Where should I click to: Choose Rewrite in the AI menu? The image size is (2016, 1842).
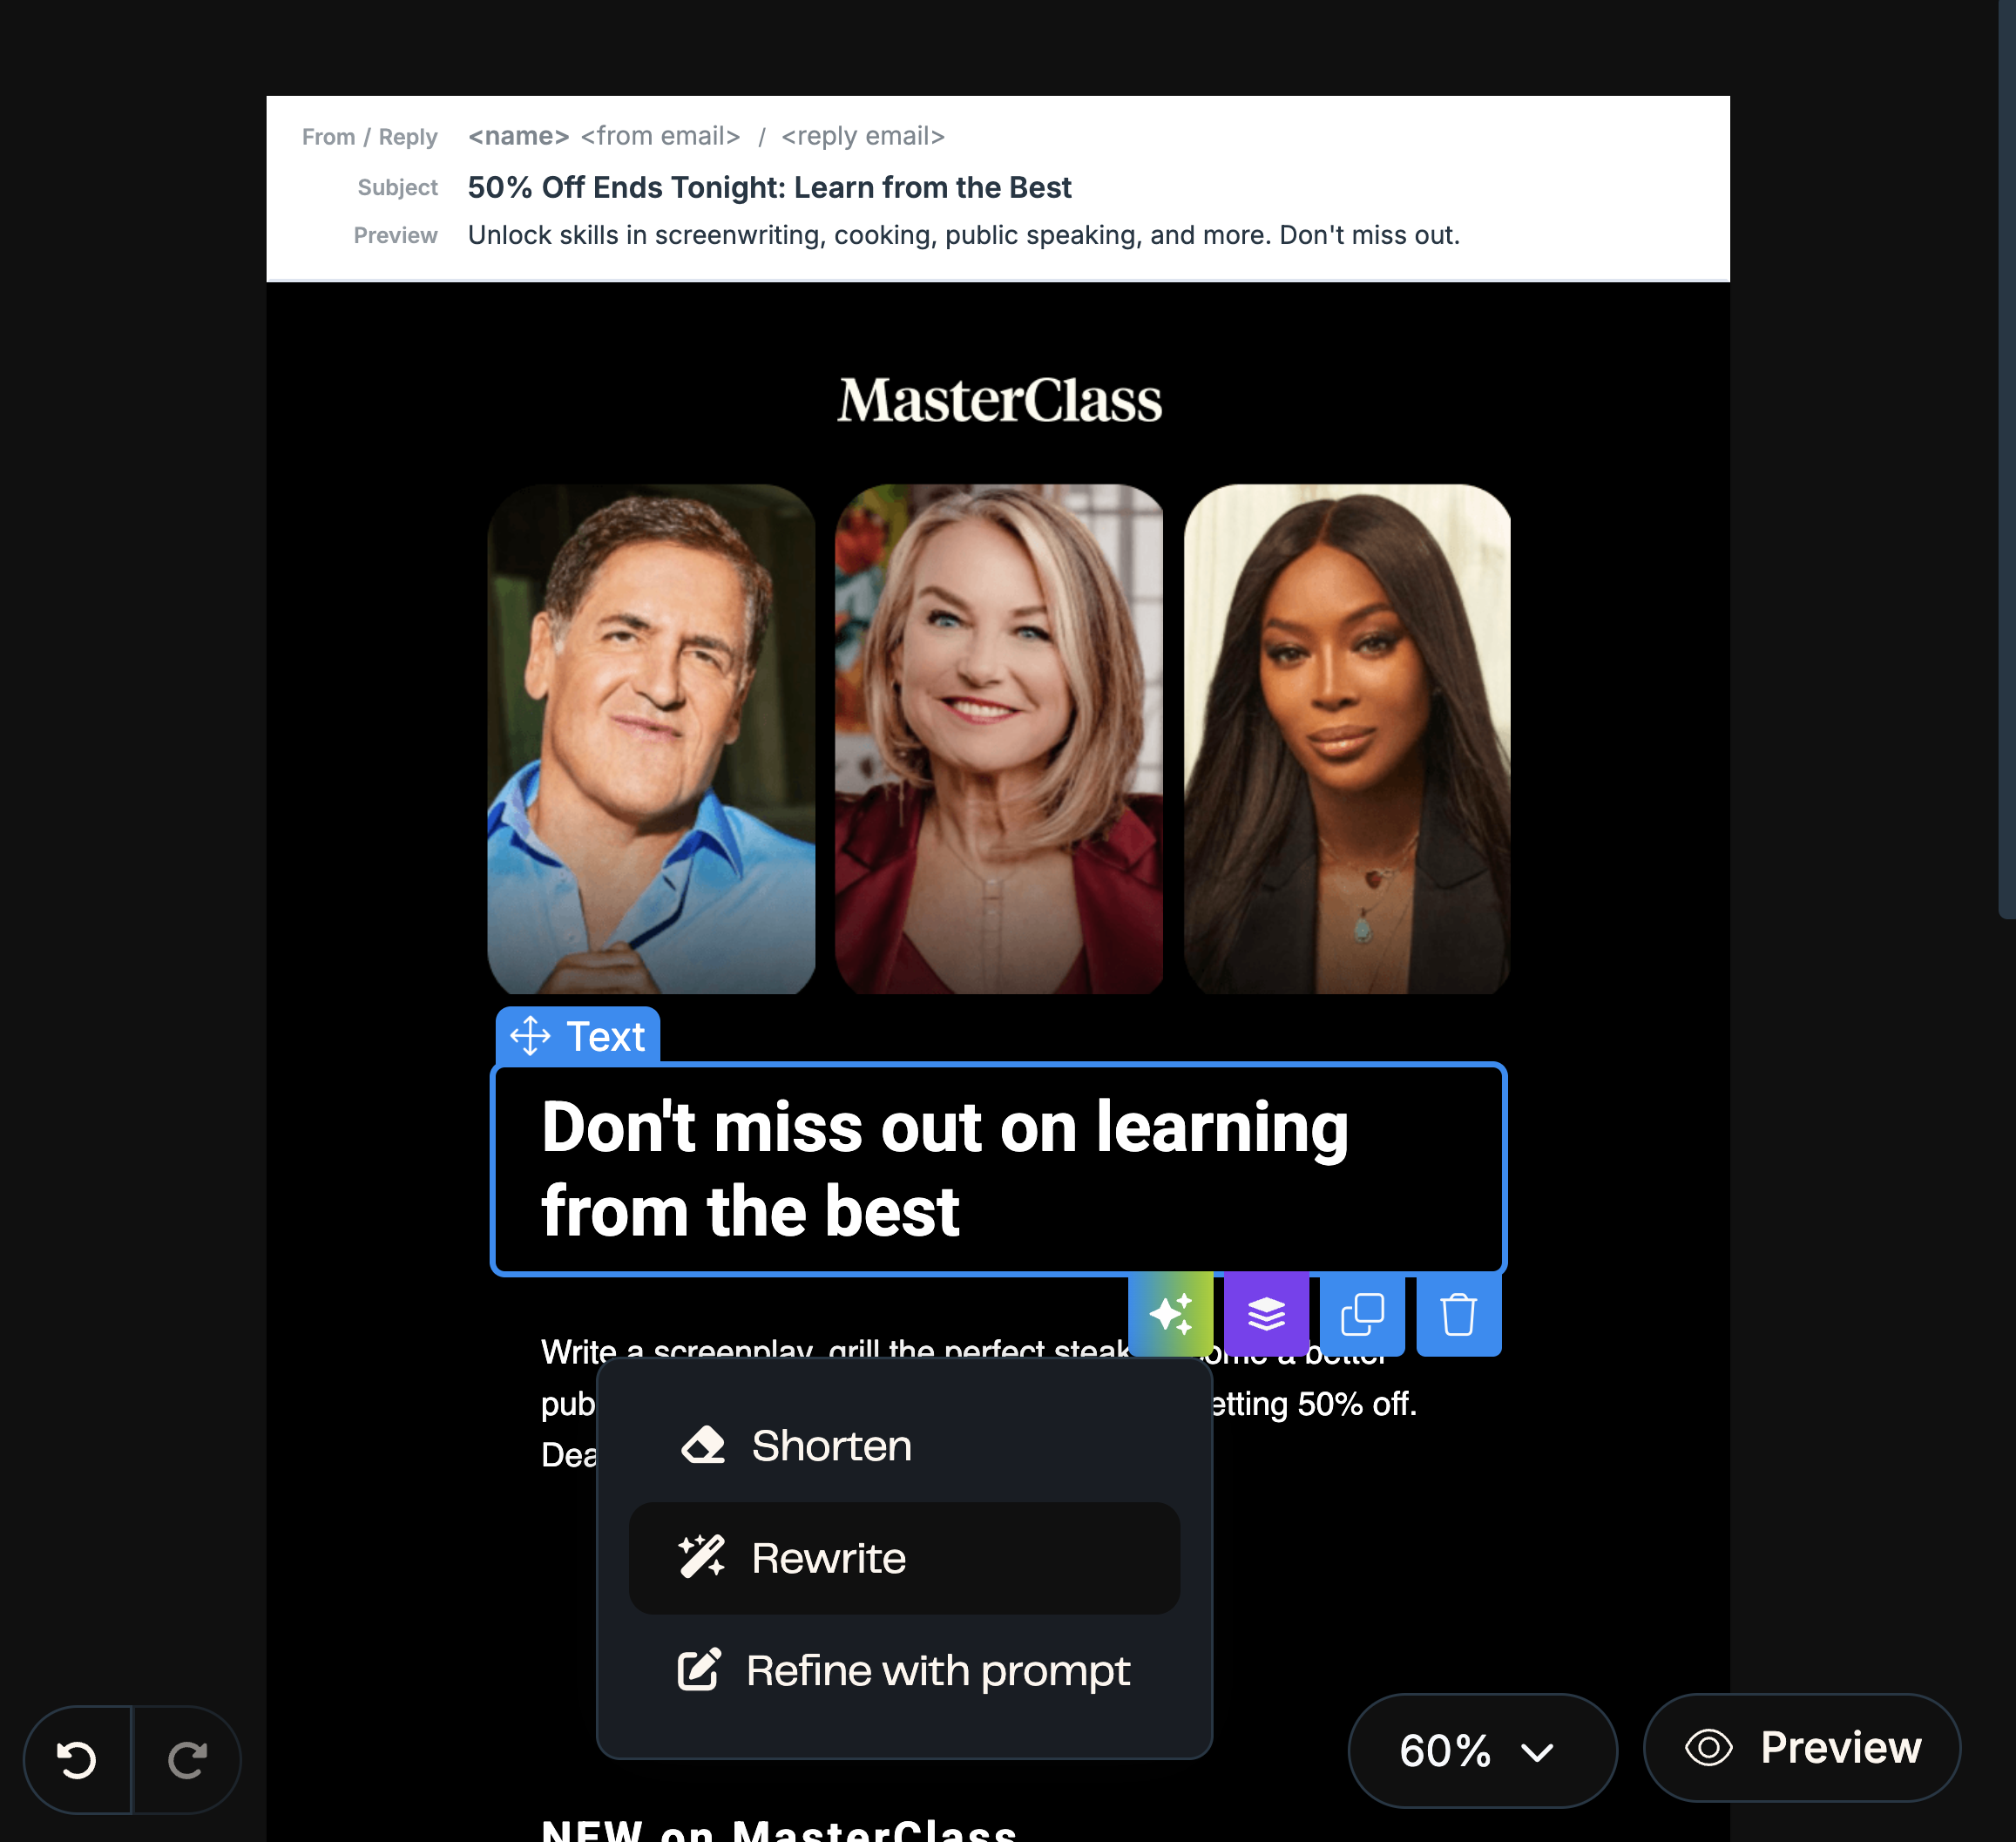(x=904, y=1558)
